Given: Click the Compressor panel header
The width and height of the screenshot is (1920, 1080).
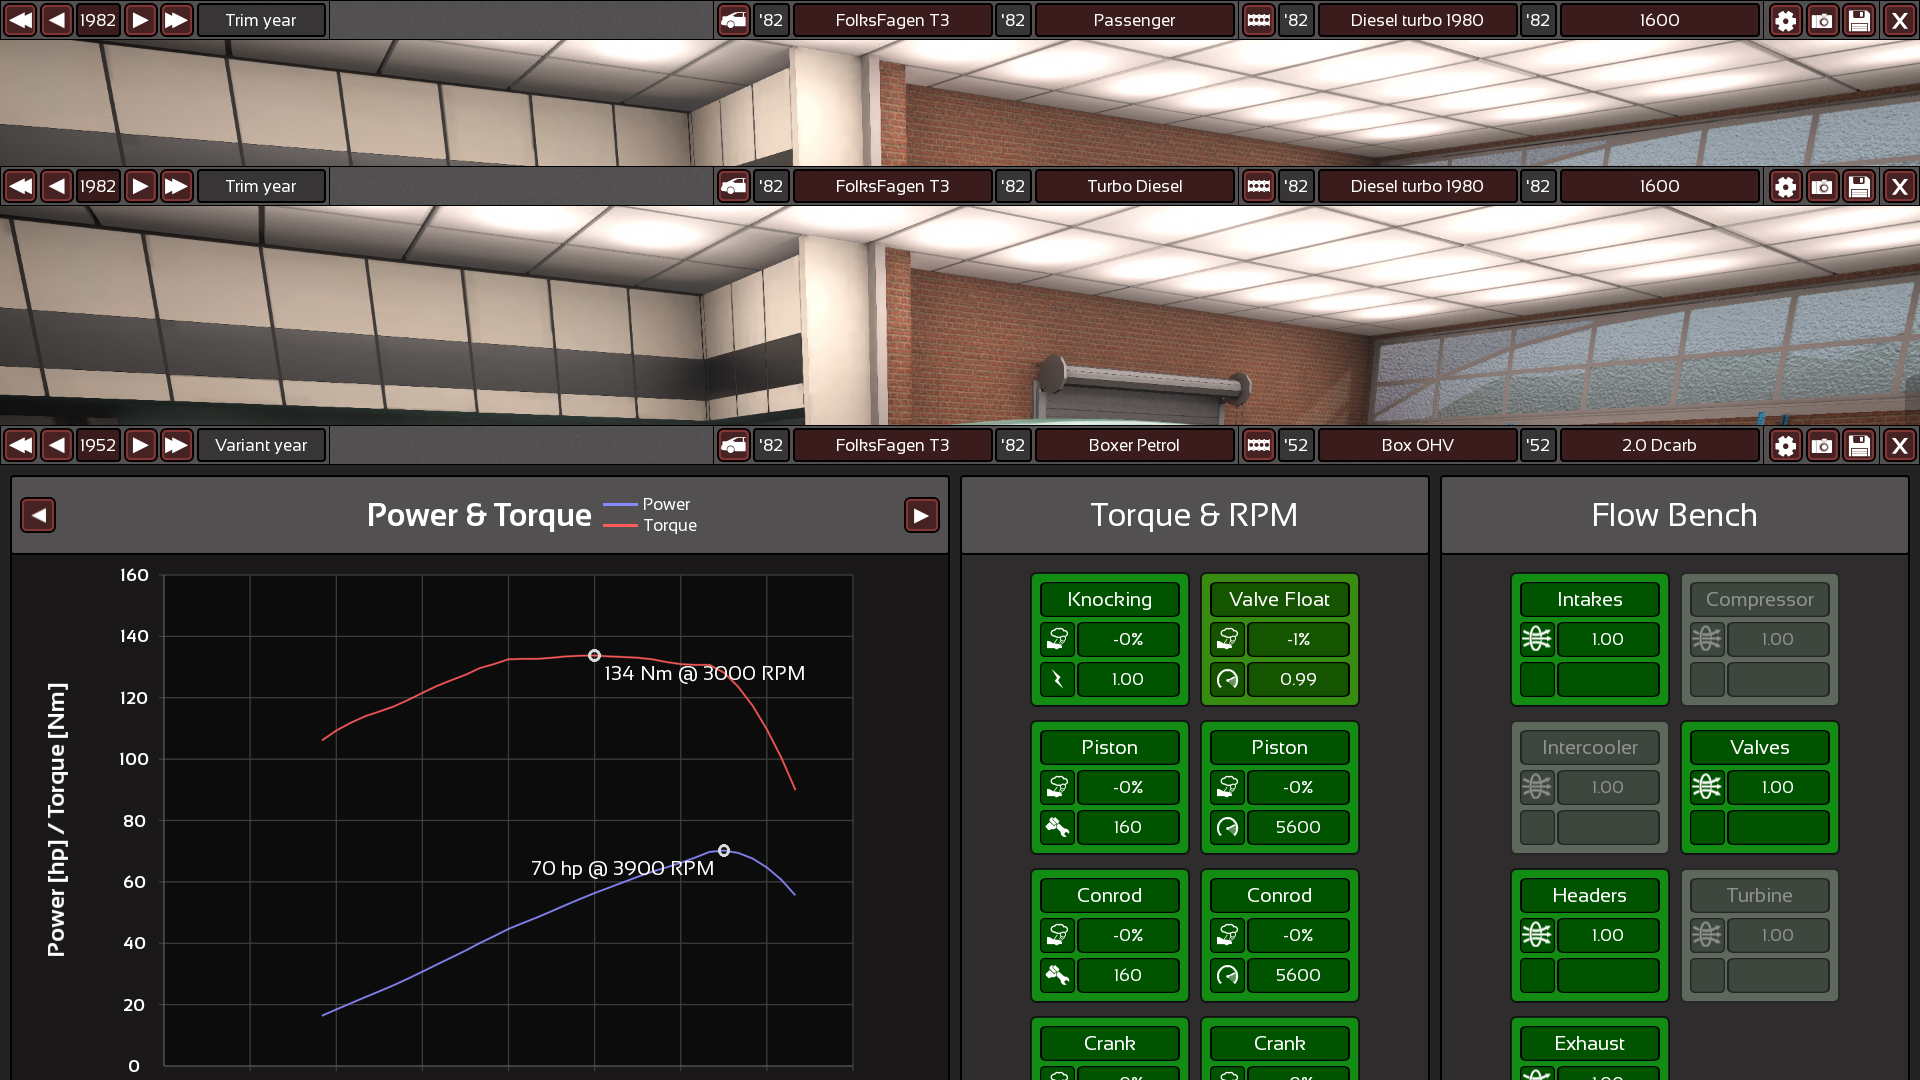Looking at the screenshot, I should 1759,599.
